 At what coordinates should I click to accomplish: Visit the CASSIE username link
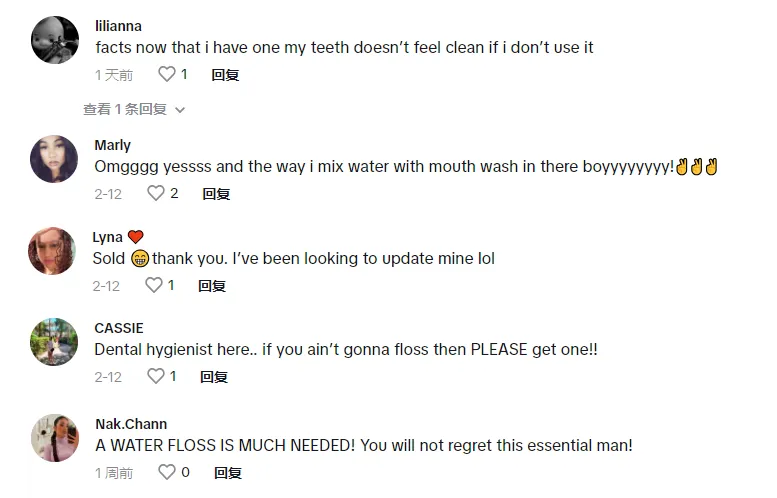119,328
